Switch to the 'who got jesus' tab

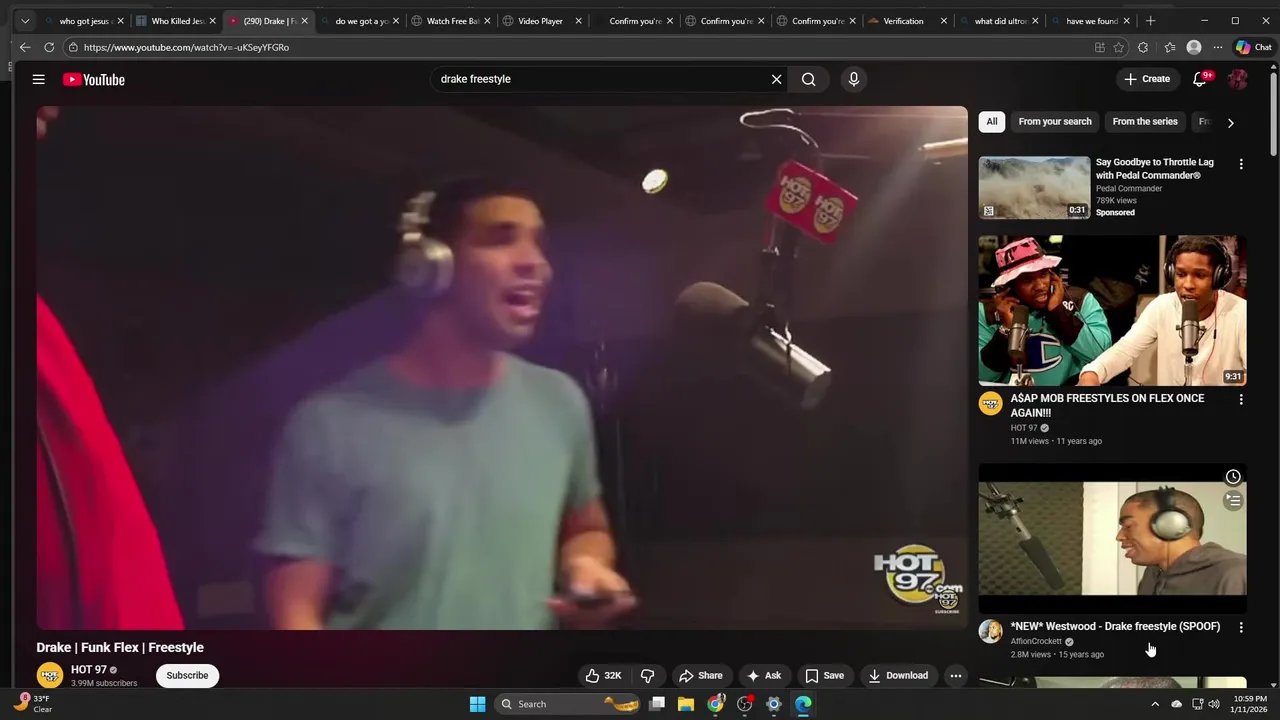click(x=84, y=21)
